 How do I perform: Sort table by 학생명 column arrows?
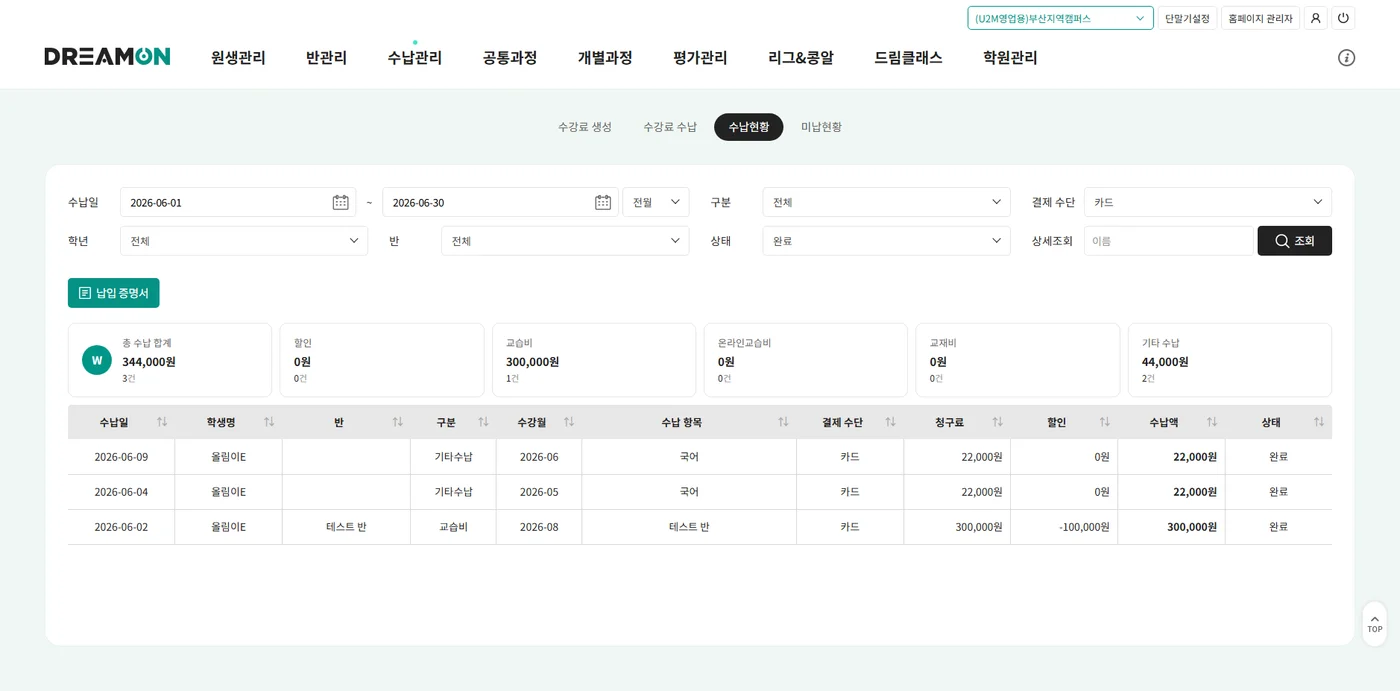269,422
